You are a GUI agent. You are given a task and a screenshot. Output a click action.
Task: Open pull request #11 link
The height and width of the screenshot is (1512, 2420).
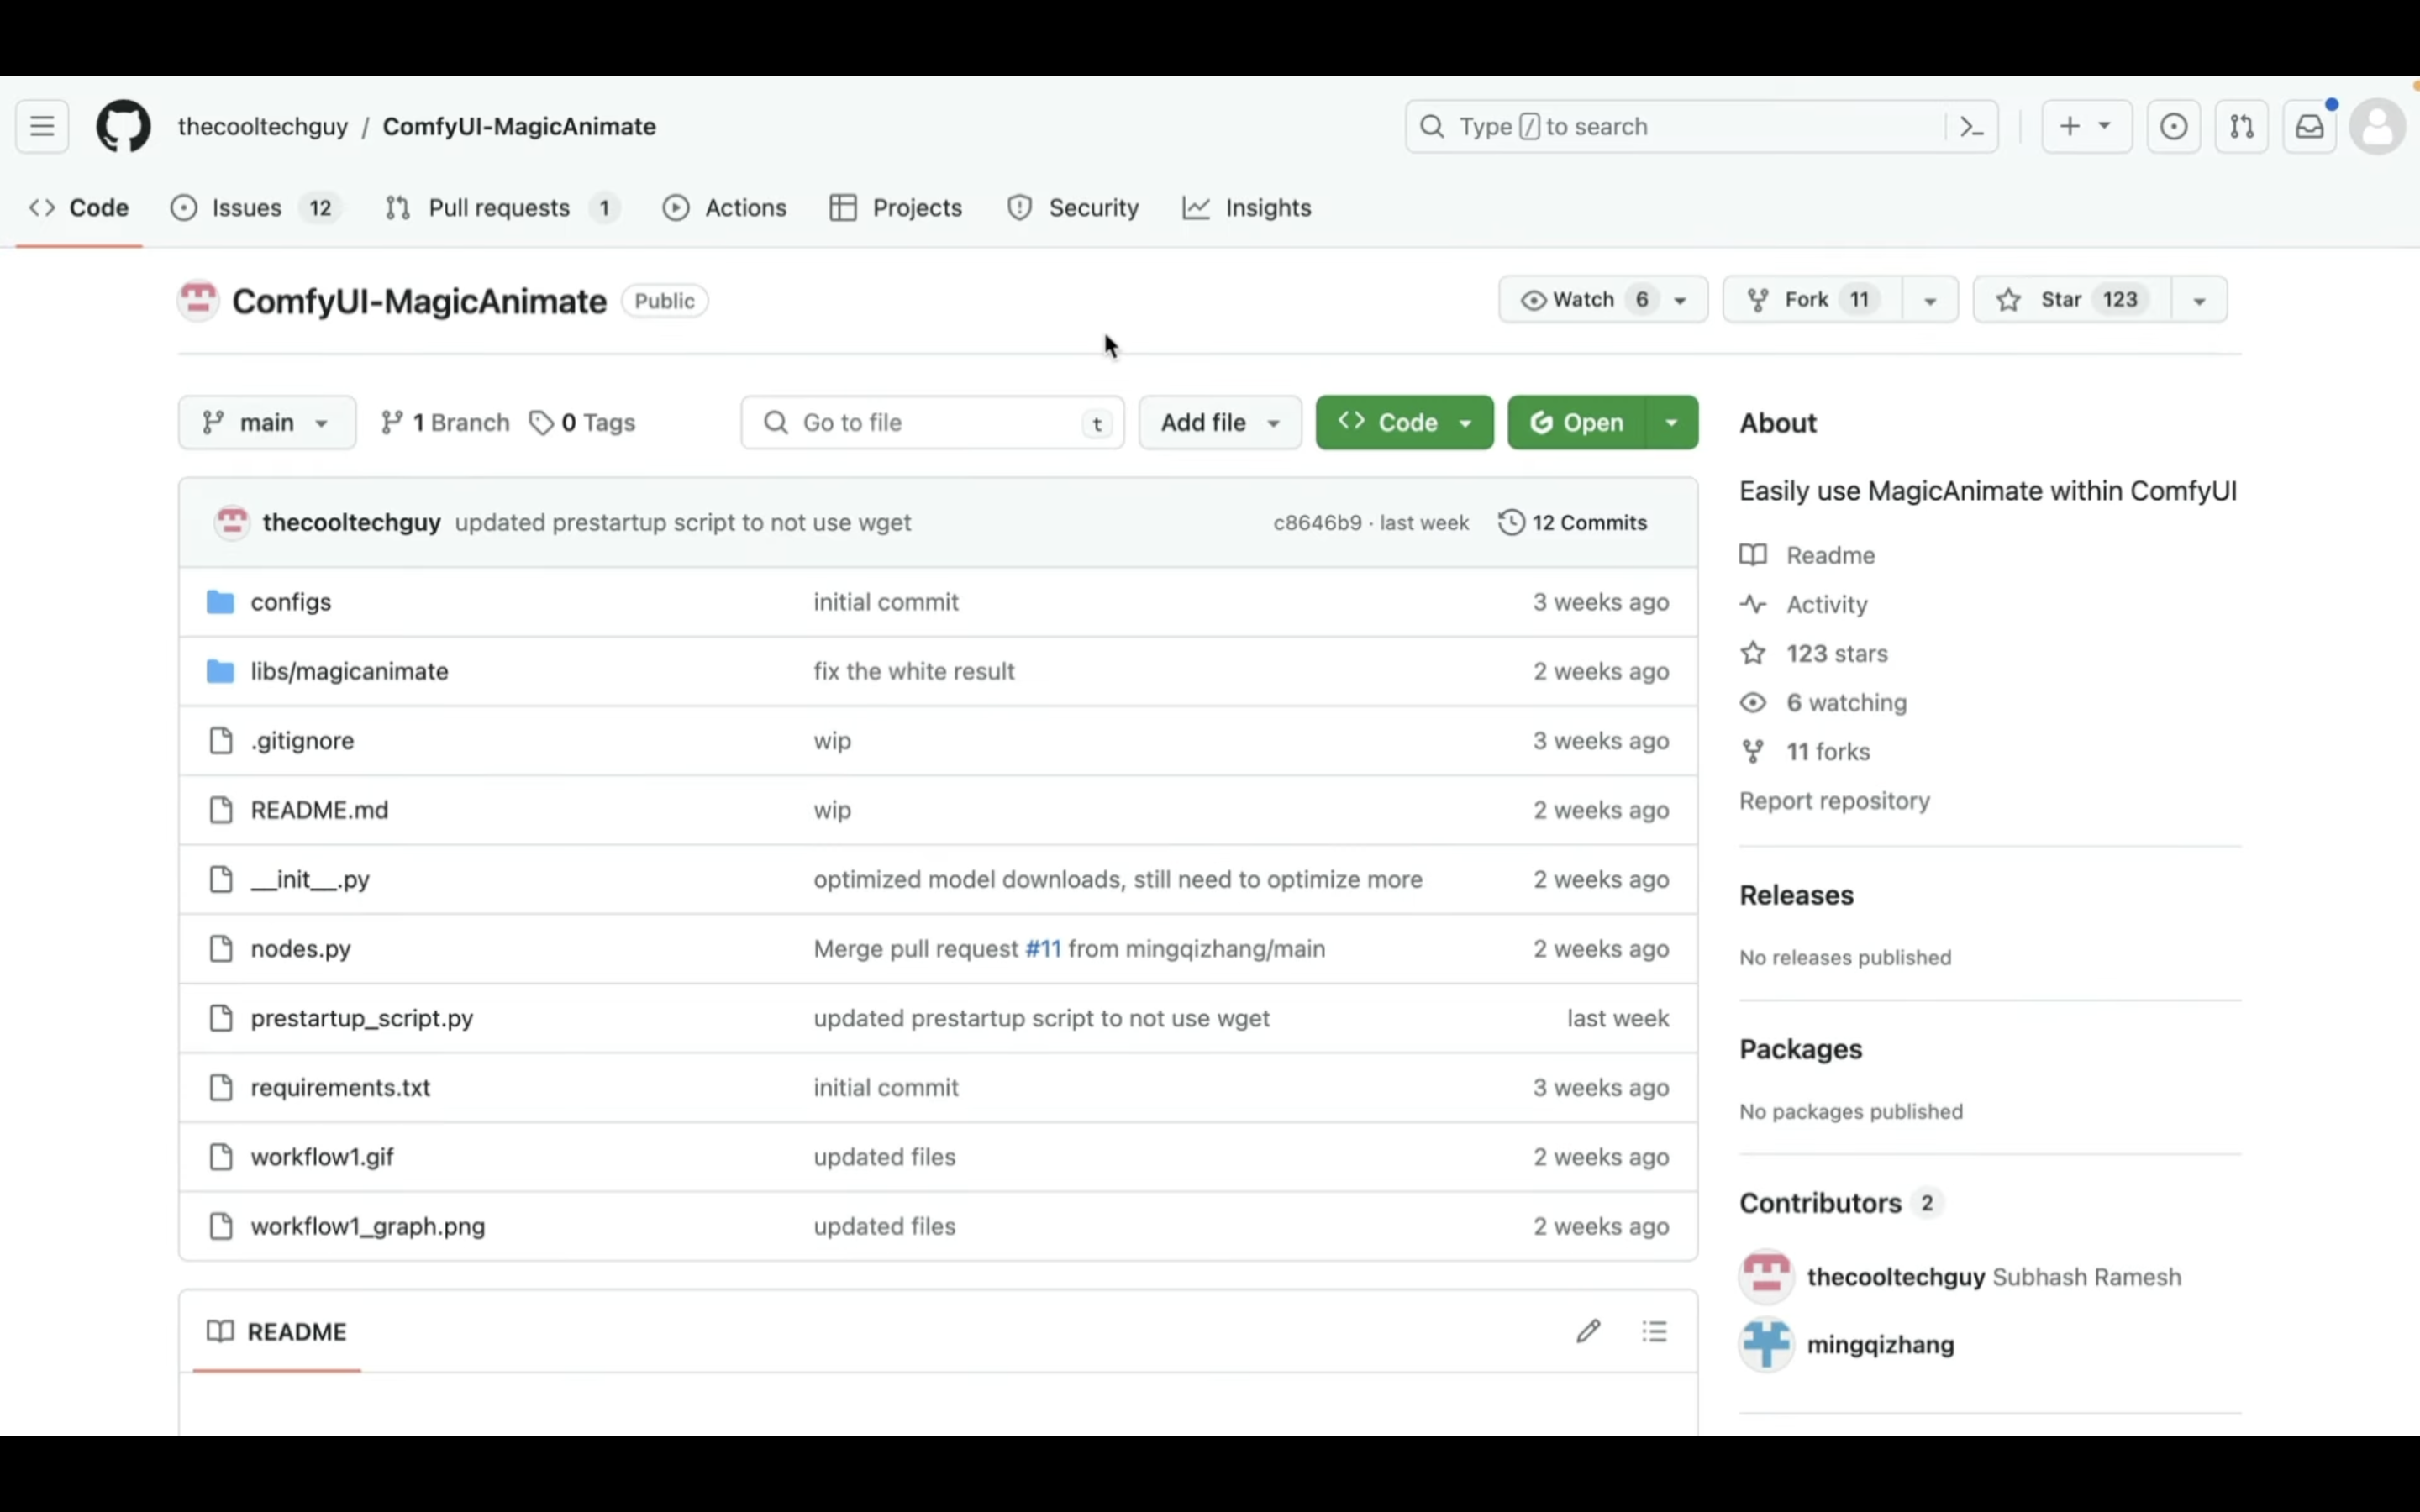pyautogui.click(x=1043, y=948)
